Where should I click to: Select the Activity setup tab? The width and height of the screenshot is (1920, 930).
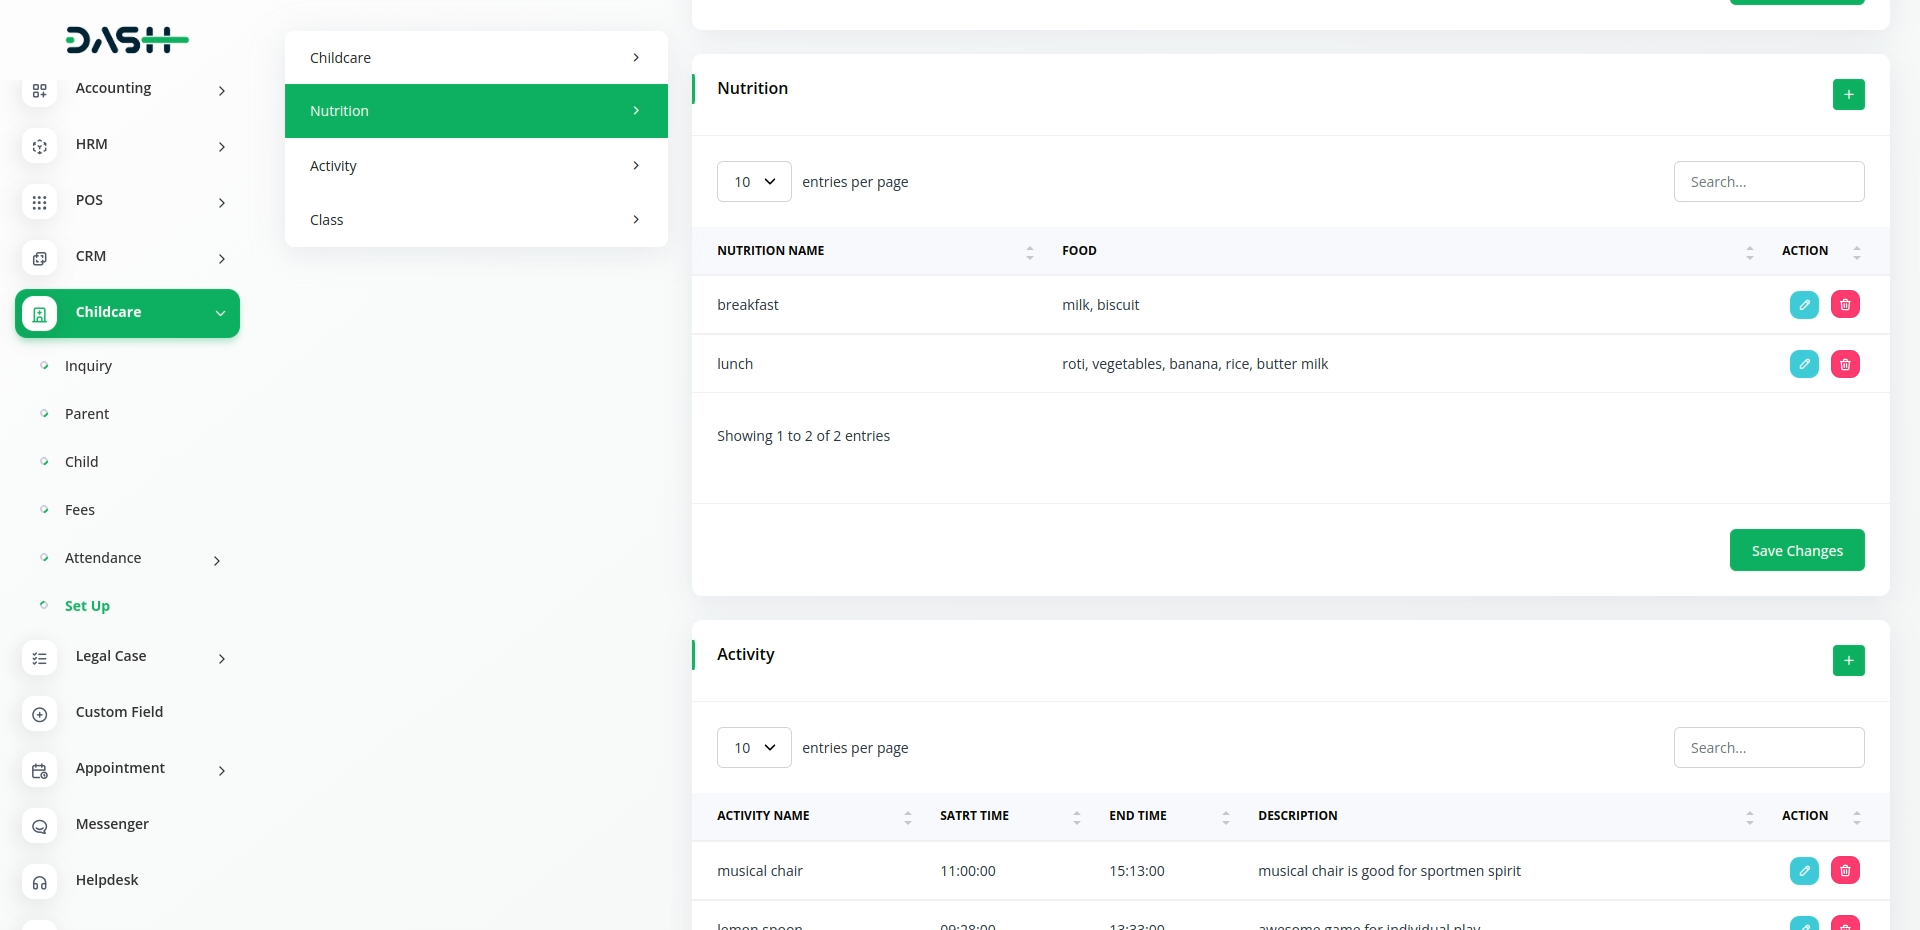pyautogui.click(x=475, y=166)
